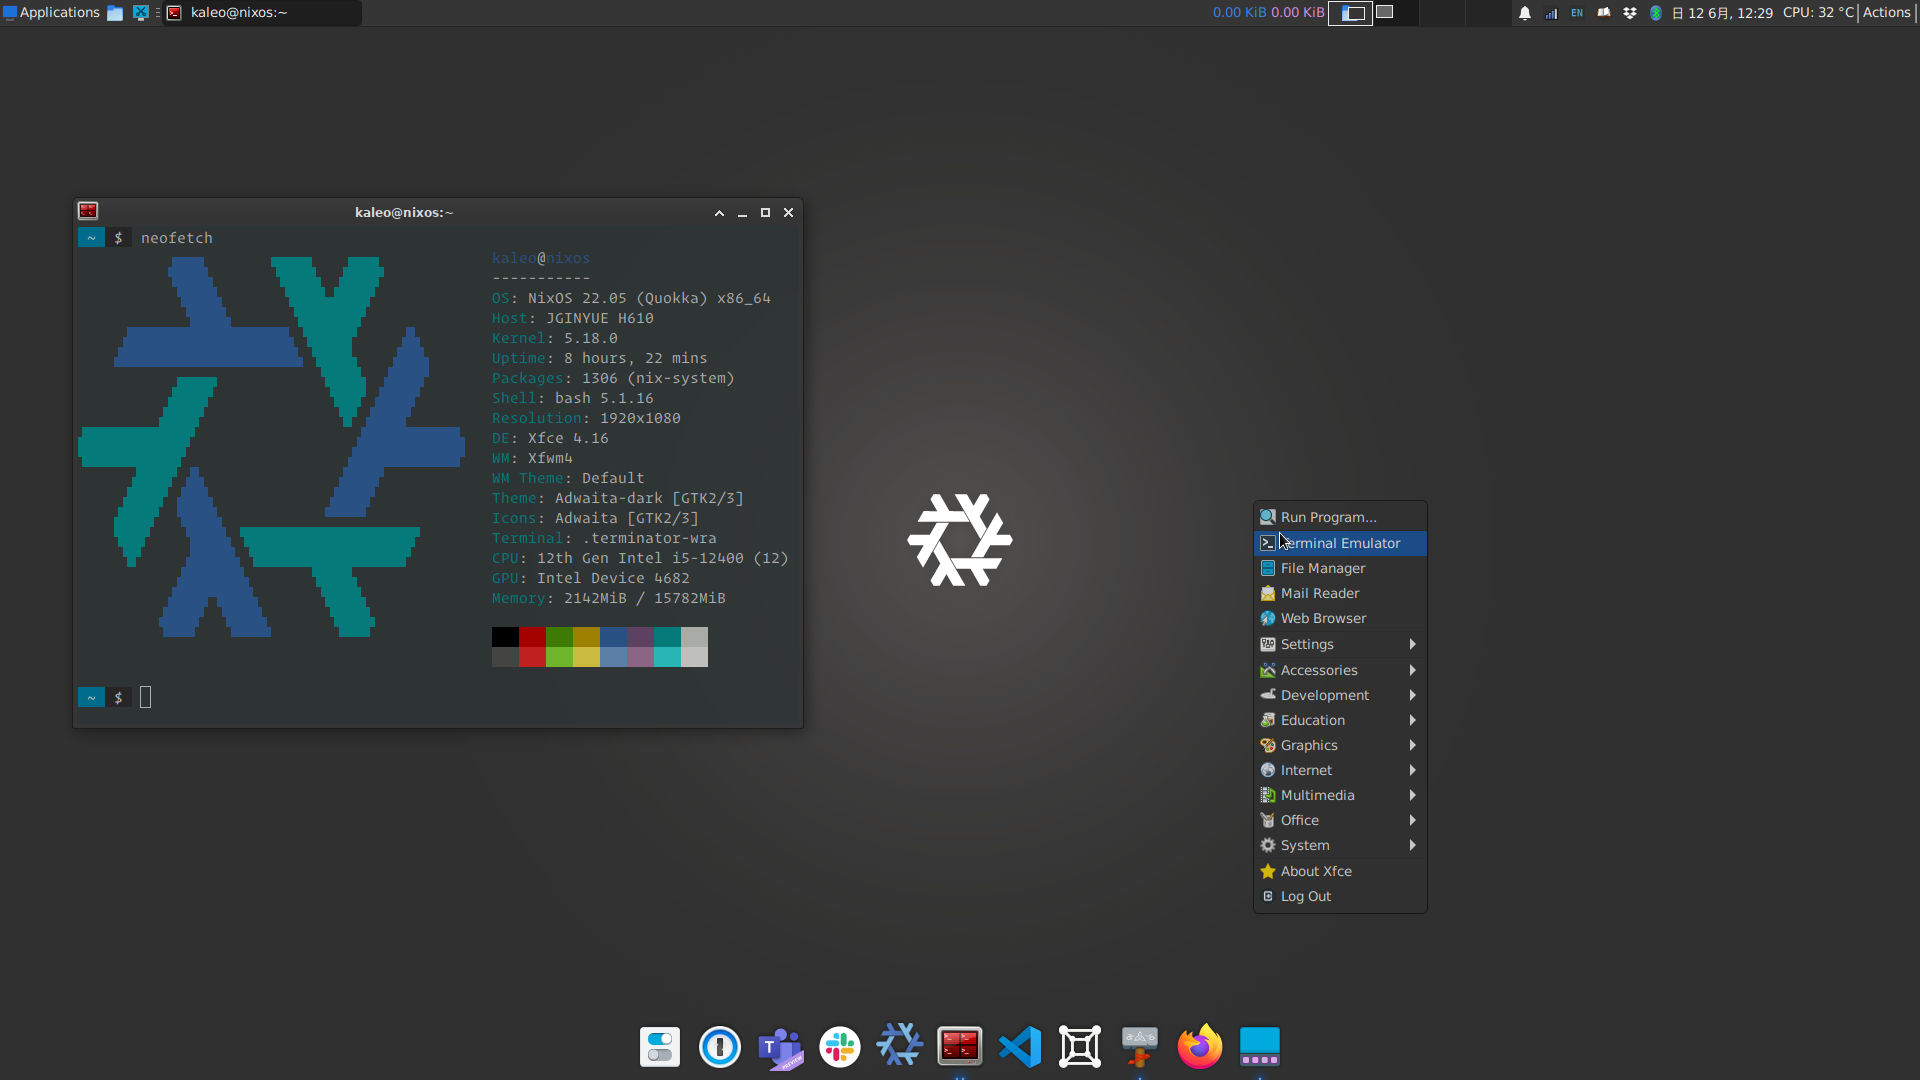This screenshot has width=1920, height=1080.
Task: Launch Slack from the dock
Action: pos(839,1047)
